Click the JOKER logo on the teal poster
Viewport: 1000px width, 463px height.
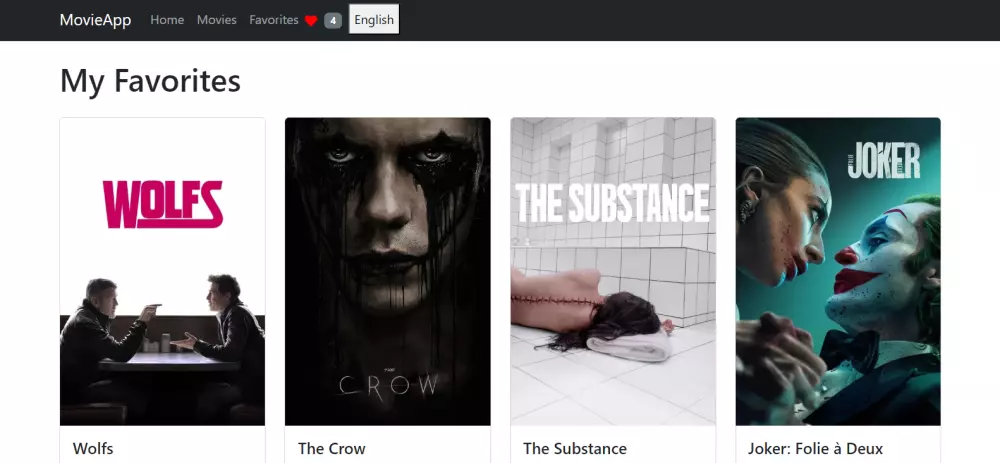(x=884, y=161)
